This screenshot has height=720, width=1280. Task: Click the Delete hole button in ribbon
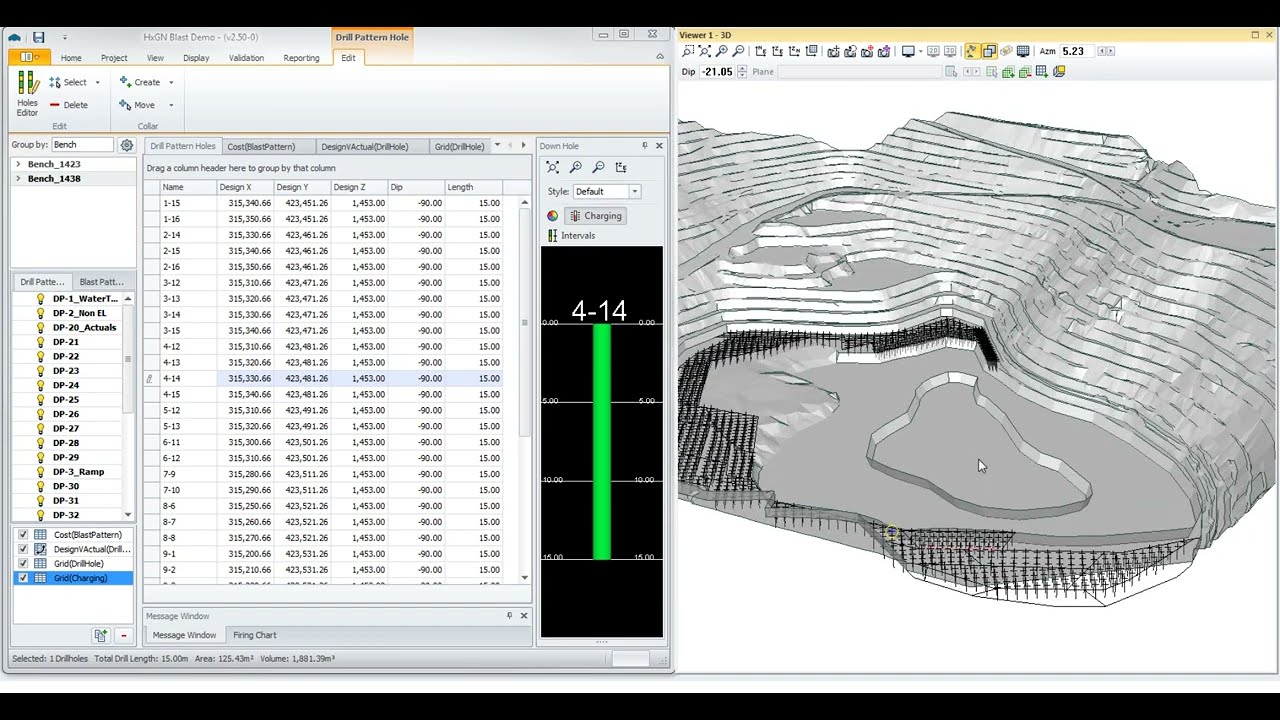tap(68, 105)
